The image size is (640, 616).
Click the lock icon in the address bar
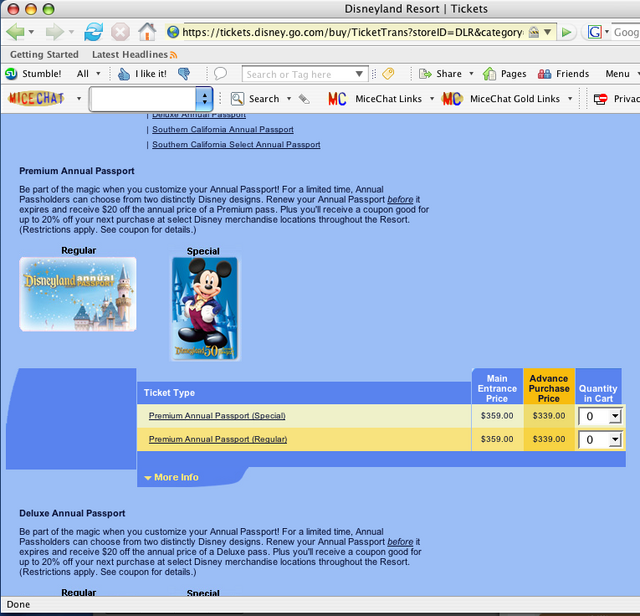coord(533,32)
